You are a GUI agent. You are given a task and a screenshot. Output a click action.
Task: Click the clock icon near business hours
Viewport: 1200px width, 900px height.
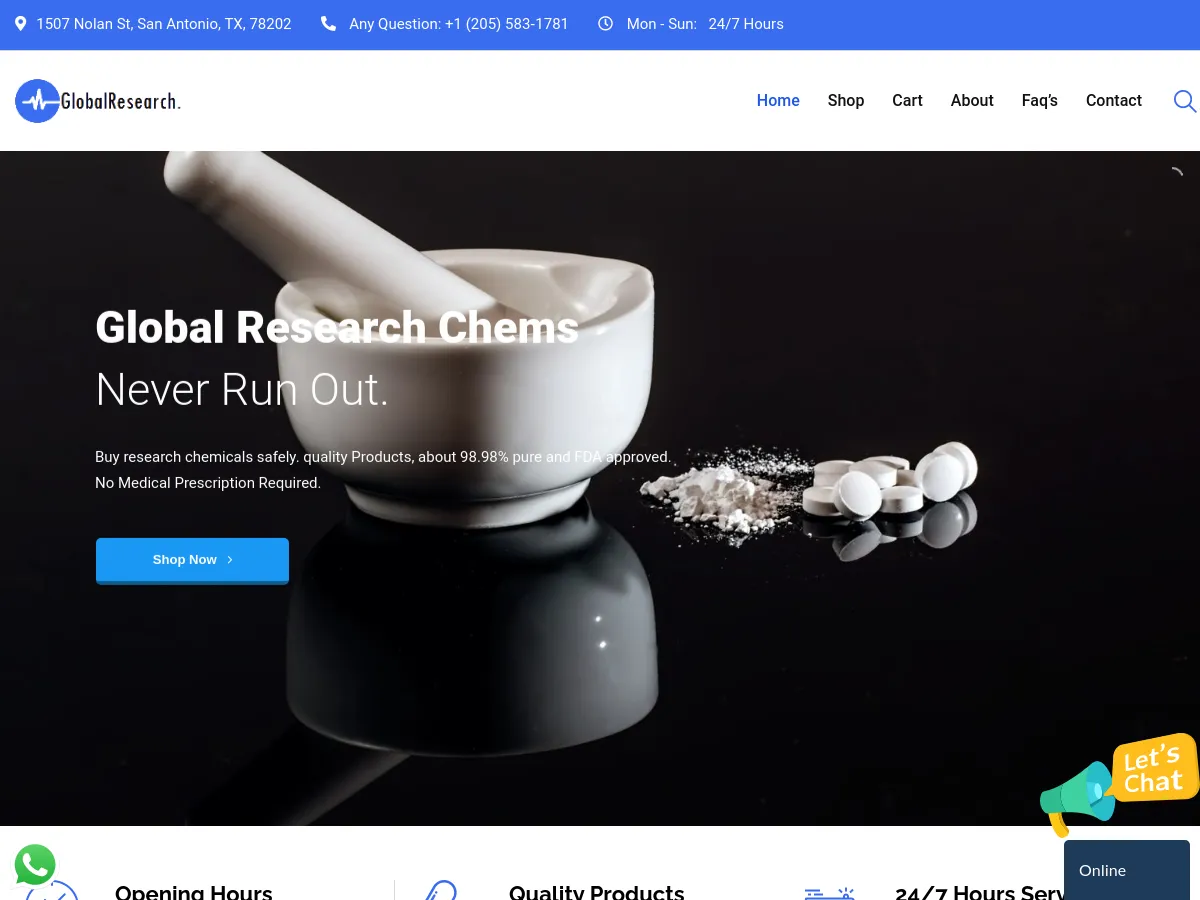click(x=605, y=23)
